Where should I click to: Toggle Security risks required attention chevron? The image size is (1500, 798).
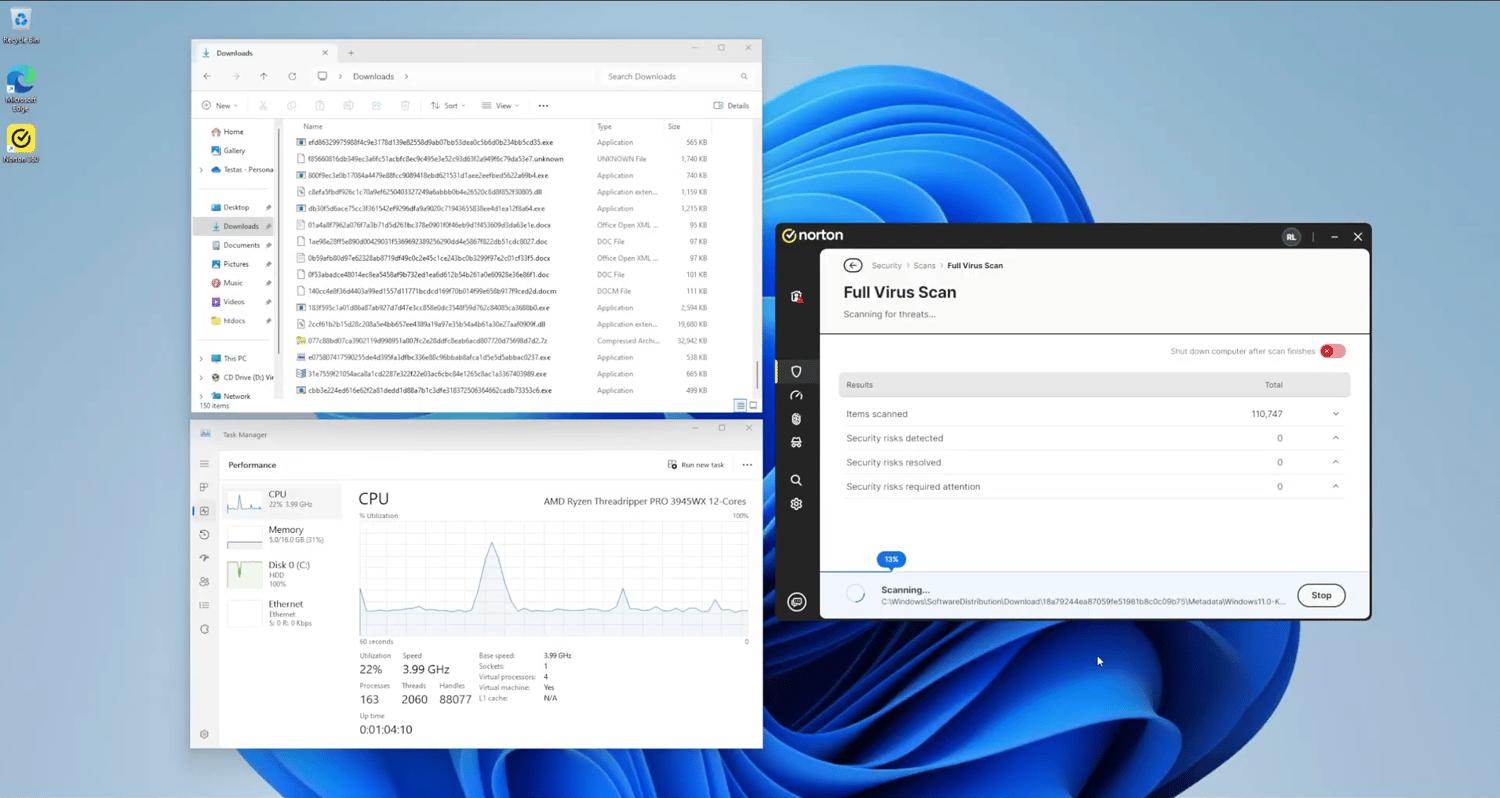pos(1335,486)
